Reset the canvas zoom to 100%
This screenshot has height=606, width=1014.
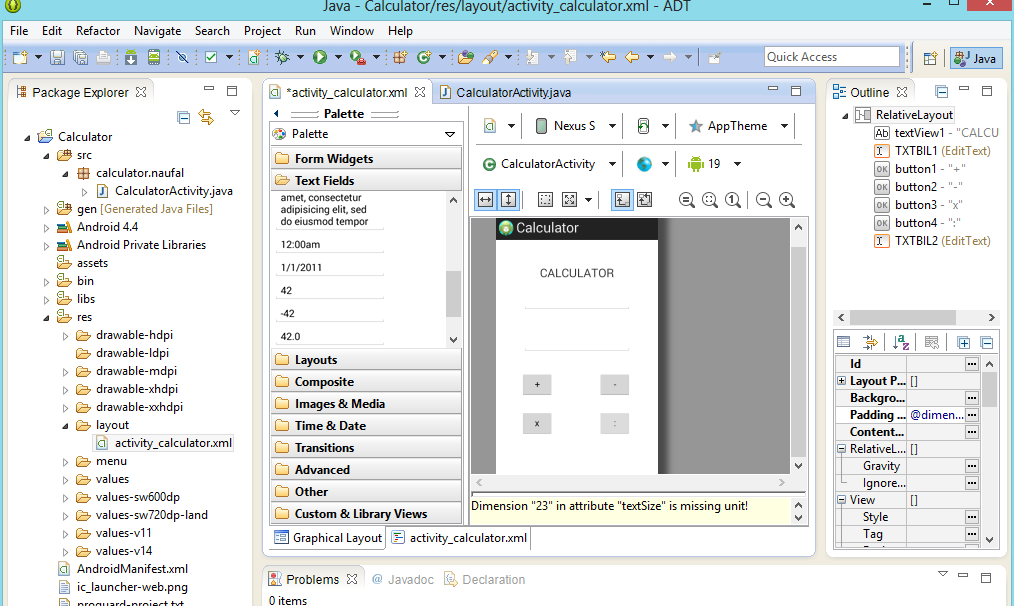point(734,199)
